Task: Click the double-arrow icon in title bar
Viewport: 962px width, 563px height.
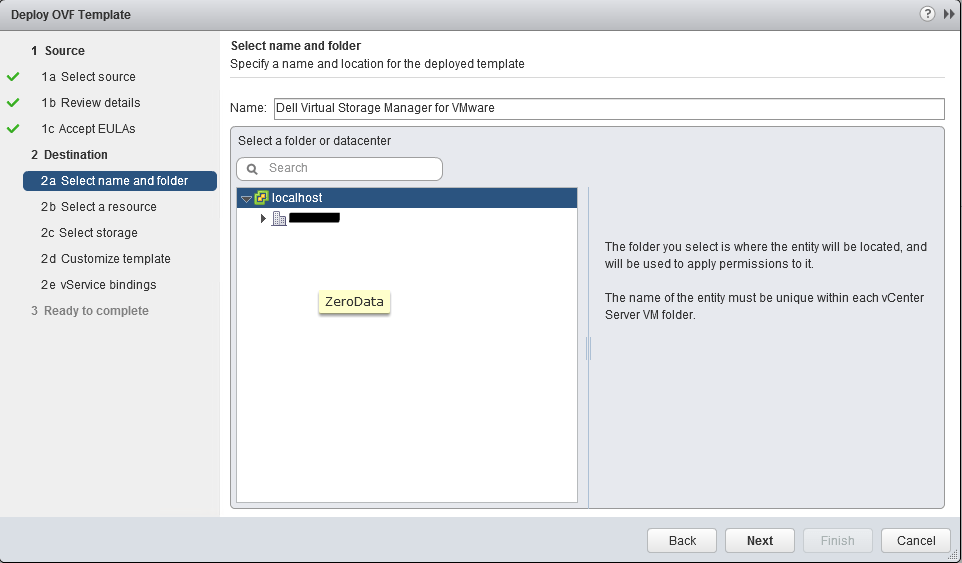Action: (x=949, y=14)
